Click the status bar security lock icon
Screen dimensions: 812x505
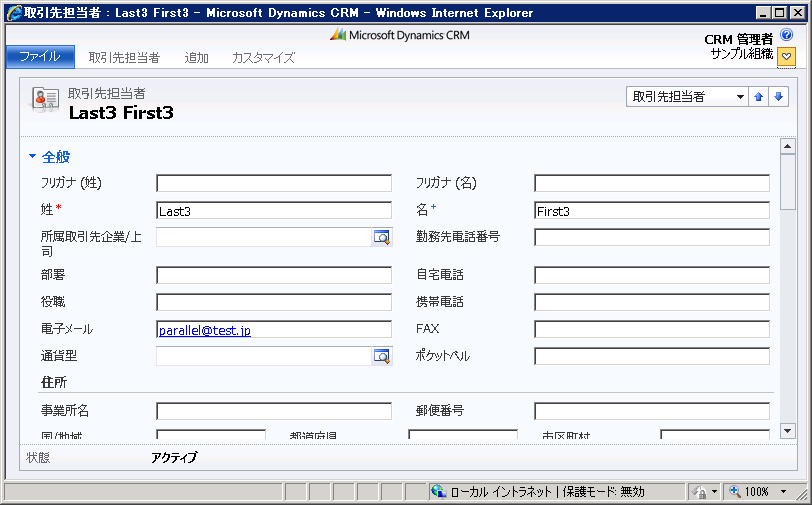coord(699,491)
